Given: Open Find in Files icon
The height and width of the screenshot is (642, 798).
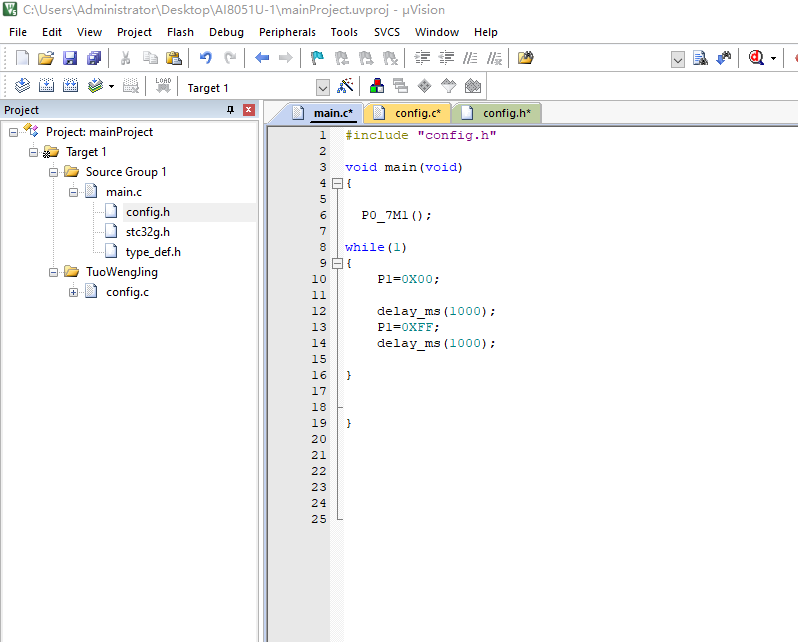Looking at the screenshot, I should 526,58.
